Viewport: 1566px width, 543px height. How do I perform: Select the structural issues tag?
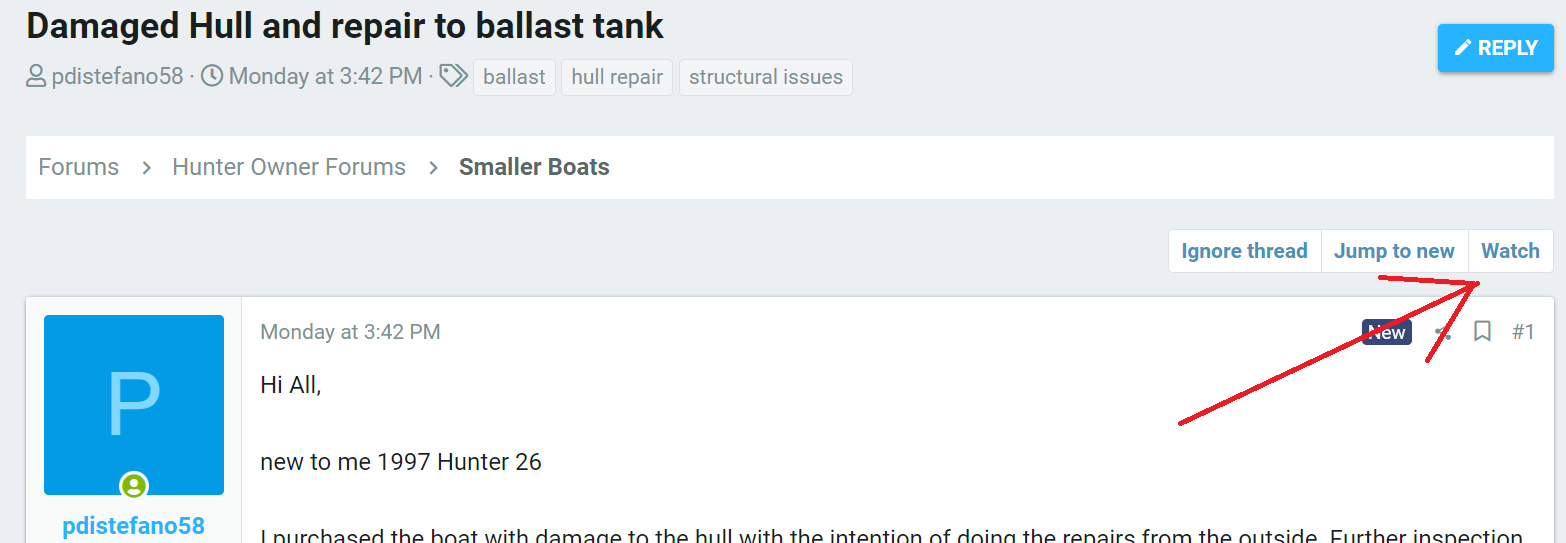(x=765, y=77)
